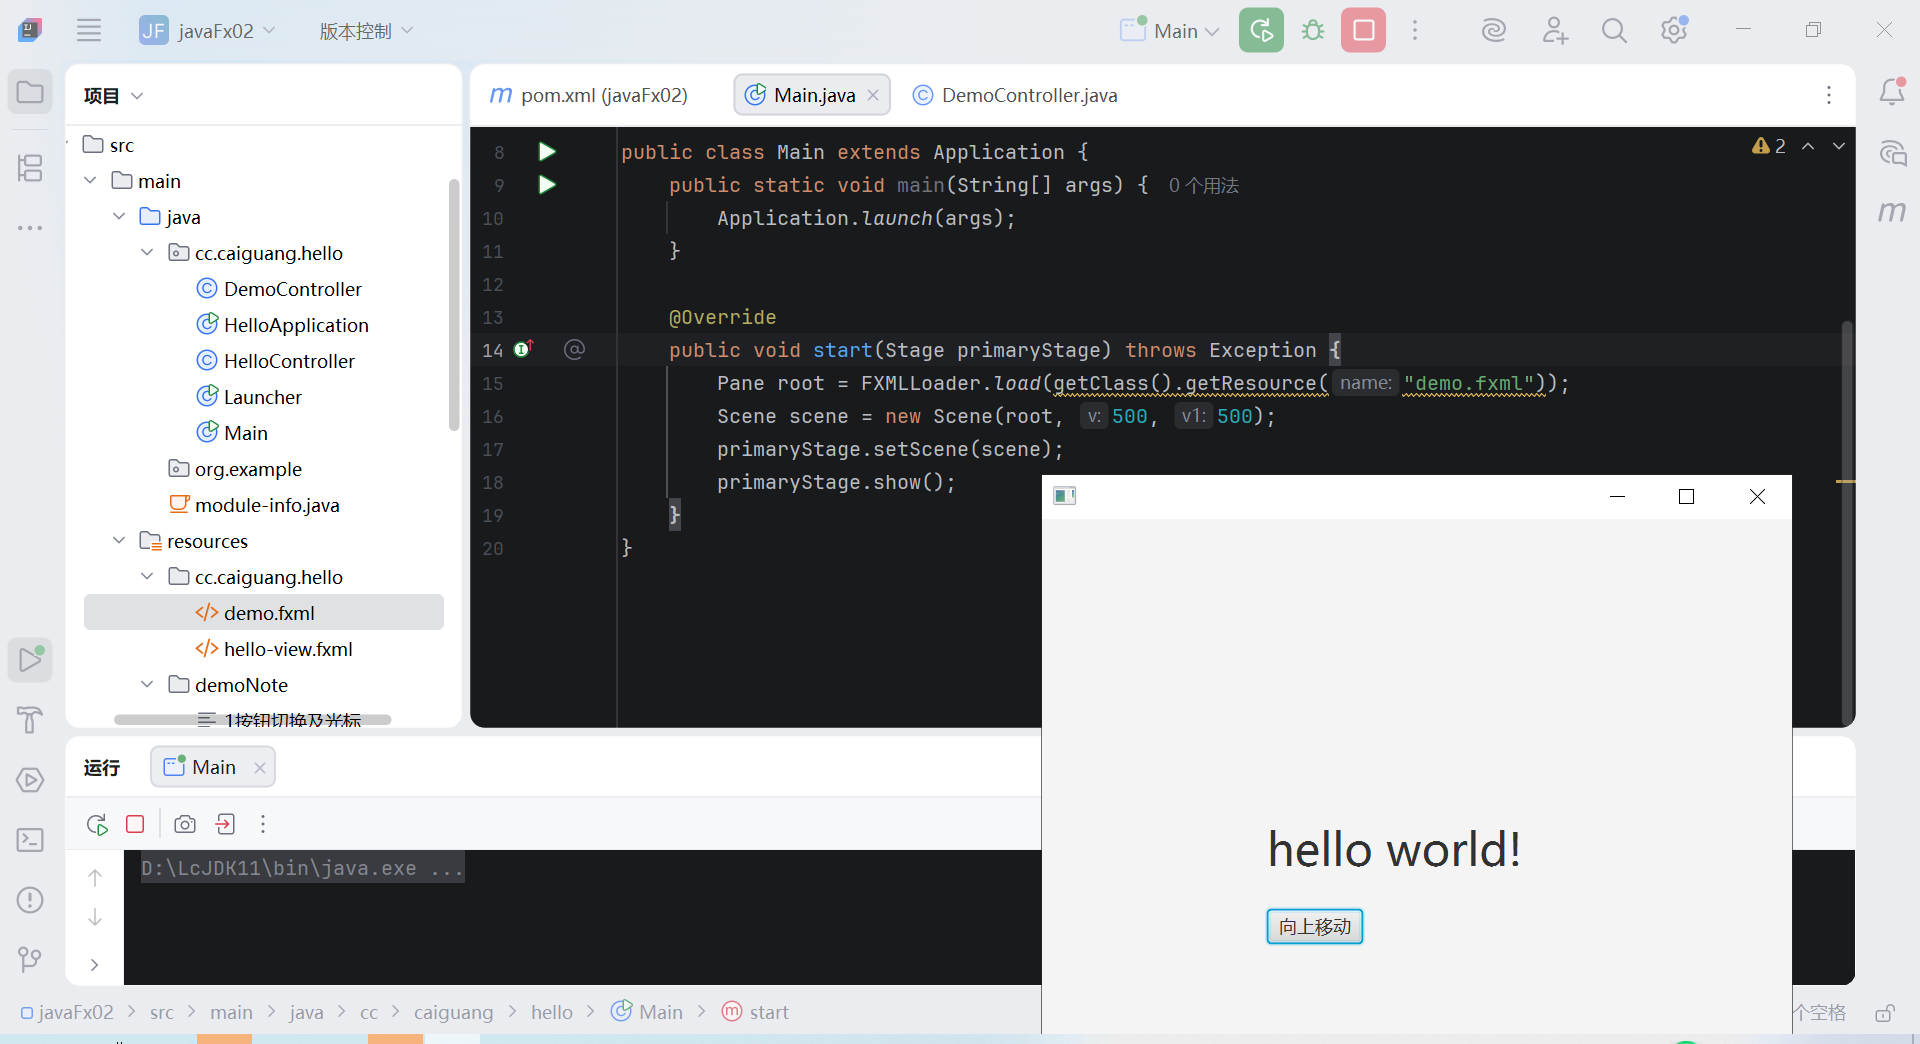
Task: Run class Main via line 8 gutter arrow
Action: coord(547,152)
